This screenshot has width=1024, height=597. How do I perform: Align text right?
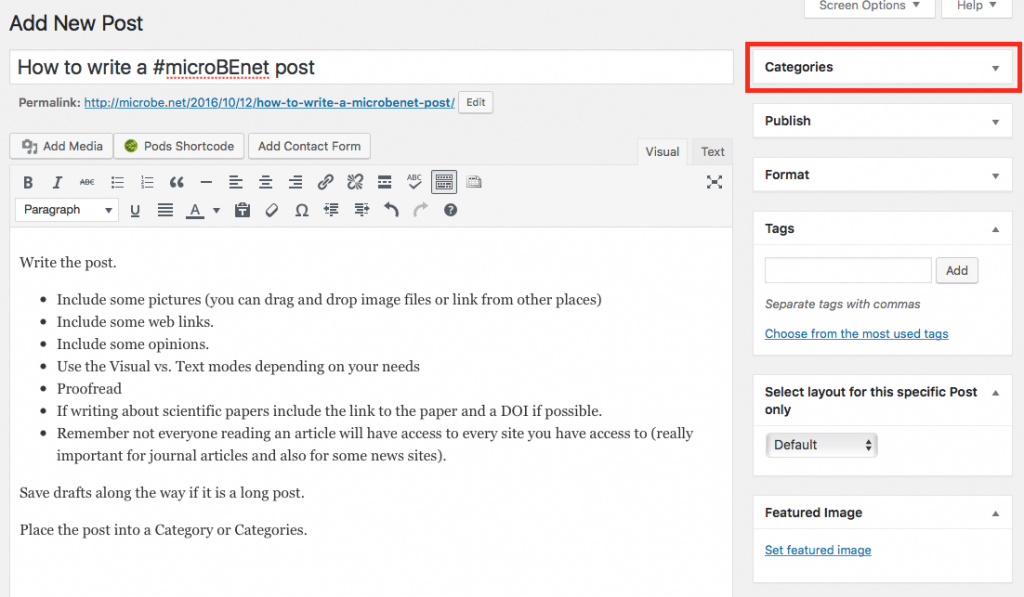pyautogui.click(x=295, y=182)
